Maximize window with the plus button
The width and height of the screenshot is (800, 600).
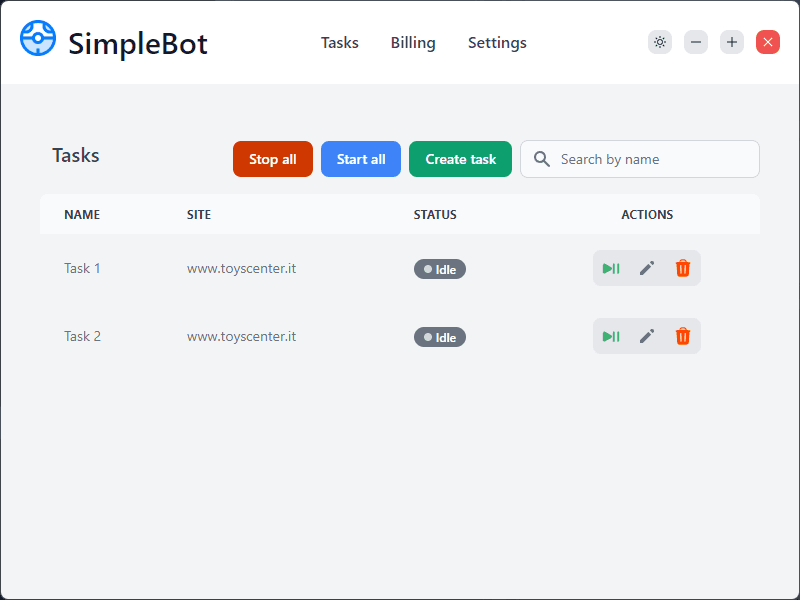[732, 42]
